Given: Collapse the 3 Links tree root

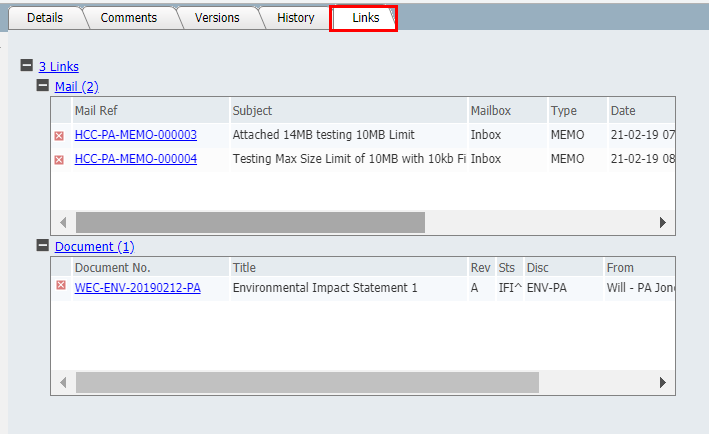Looking at the screenshot, I should tap(27, 65).
